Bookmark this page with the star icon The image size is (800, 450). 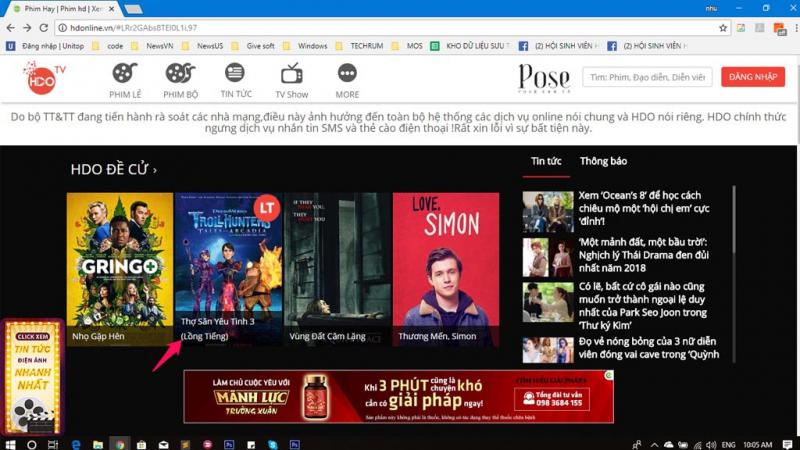pyautogui.click(x=723, y=28)
